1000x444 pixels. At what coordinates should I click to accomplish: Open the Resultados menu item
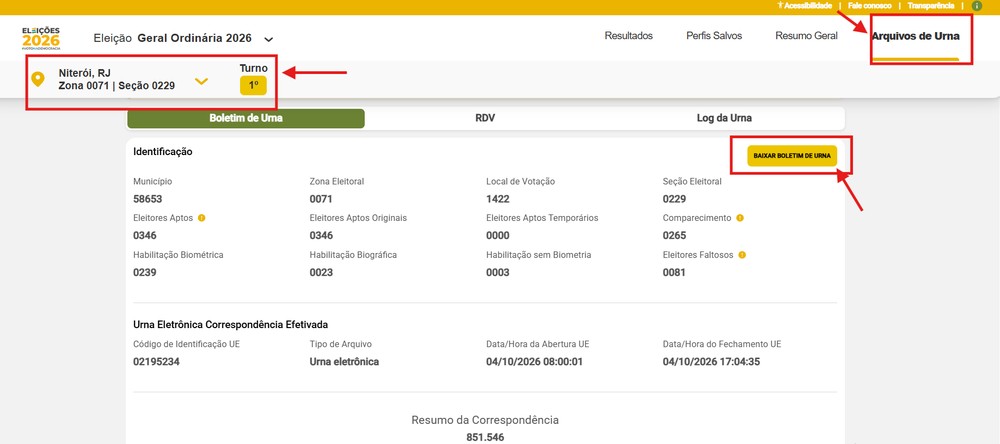(628, 36)
